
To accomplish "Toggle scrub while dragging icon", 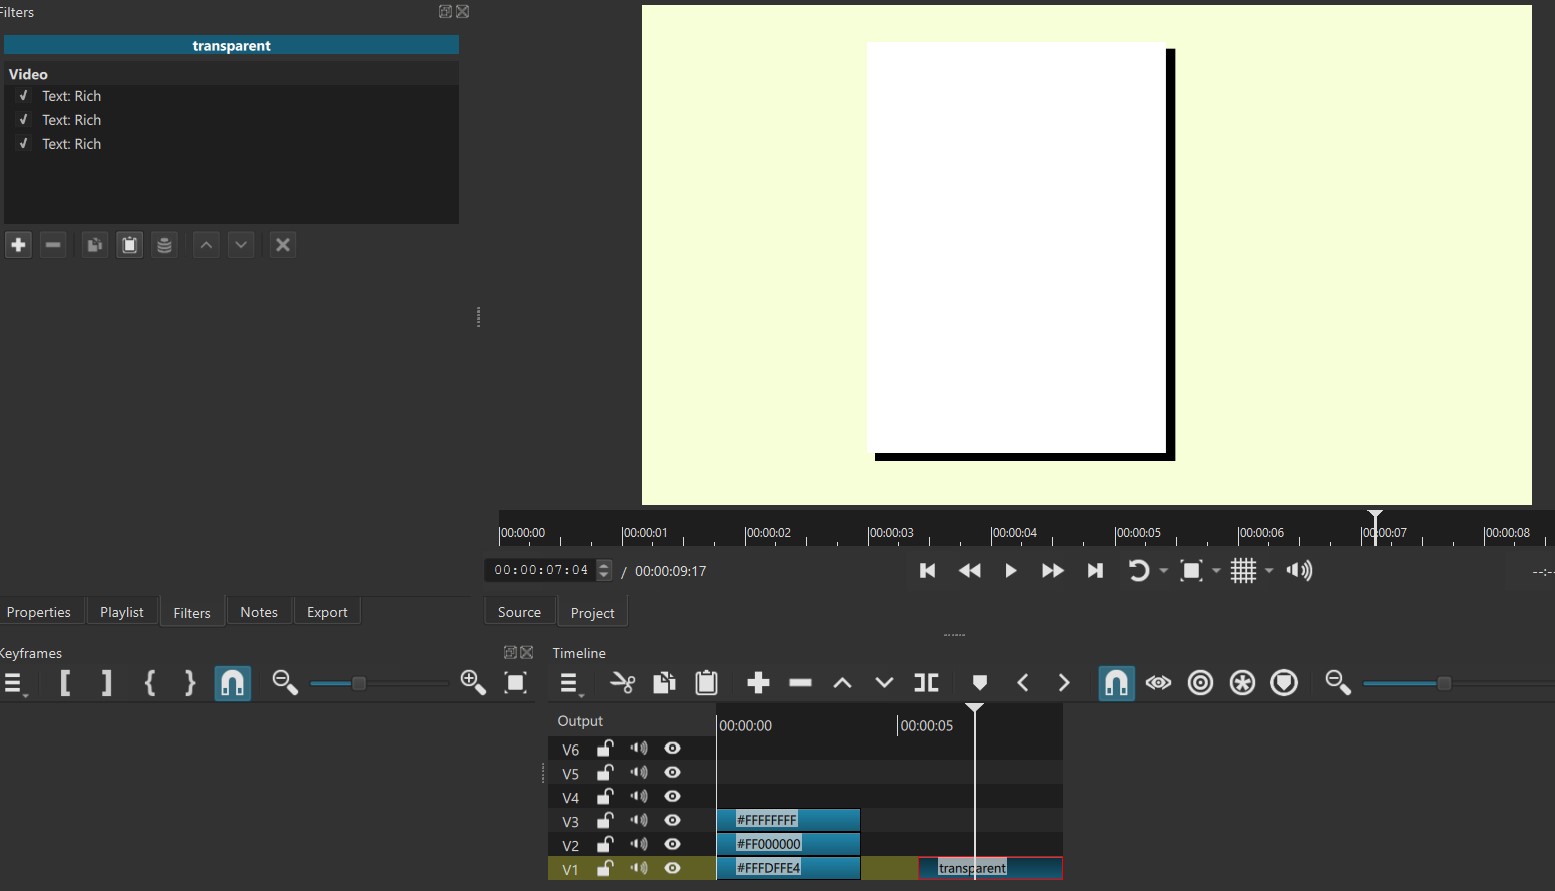I will [1158, 683].
